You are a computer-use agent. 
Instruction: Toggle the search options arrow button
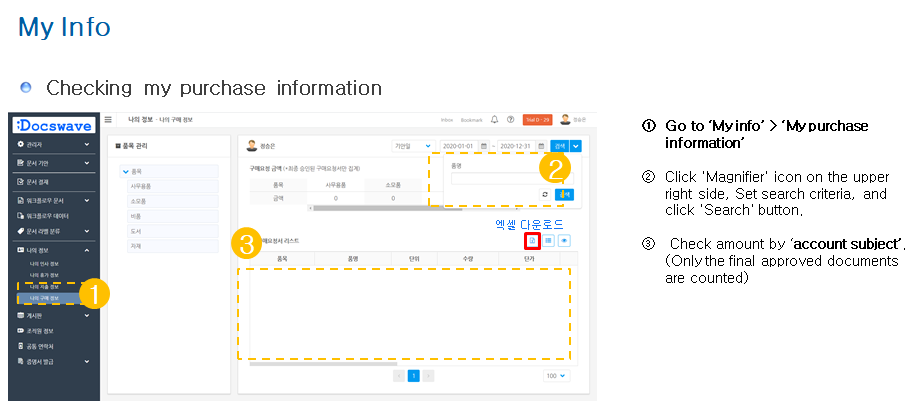click(x=576, y=146)
